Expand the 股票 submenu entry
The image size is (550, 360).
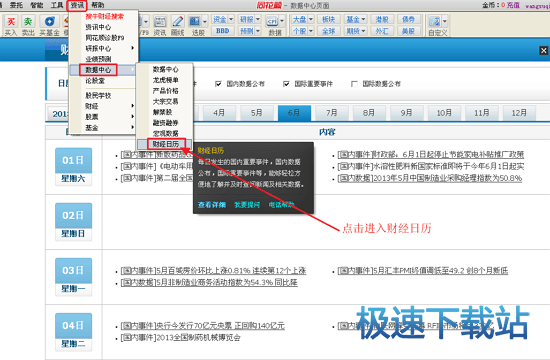pyautogui.click(x=103, y=117)
